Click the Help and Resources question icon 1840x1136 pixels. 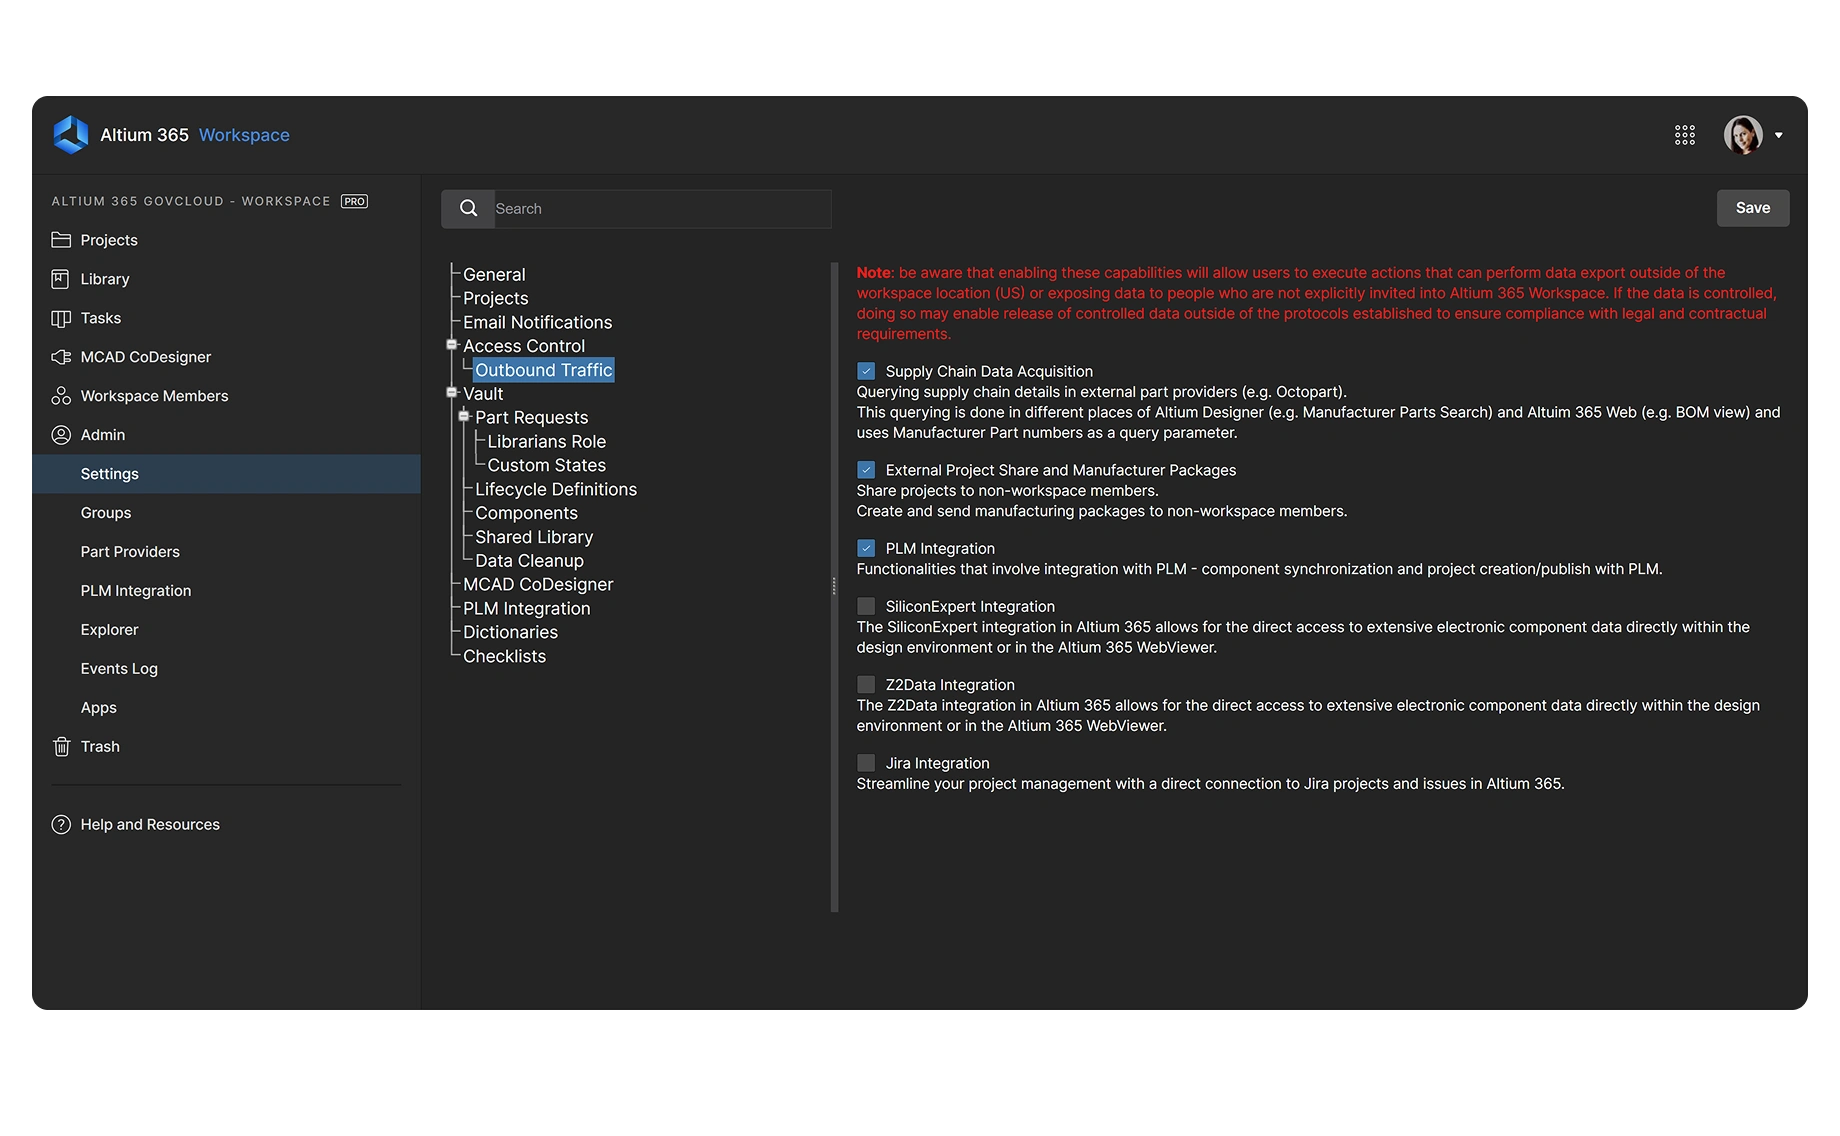[x=61, y=825]
